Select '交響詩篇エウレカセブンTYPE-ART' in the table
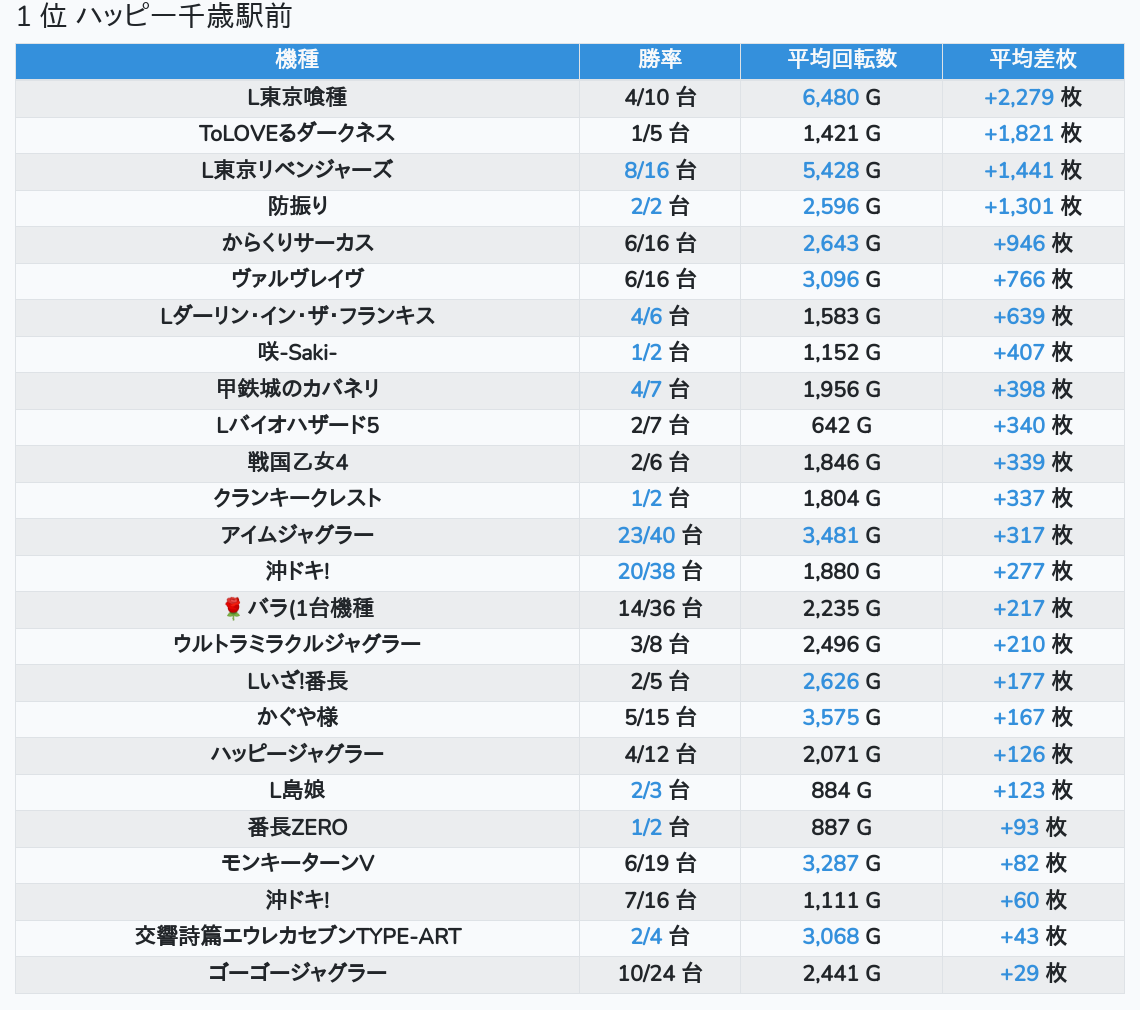This screenshot has height=1010, width=1140. pyautogui.click(x=297, y=937)
